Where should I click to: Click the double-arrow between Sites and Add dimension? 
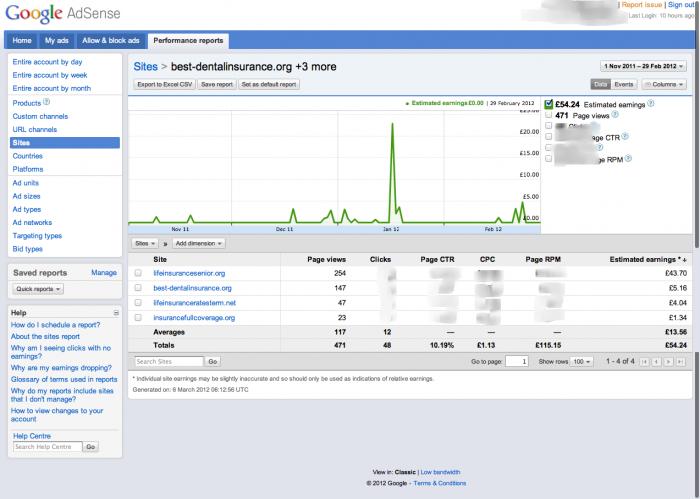166,244
